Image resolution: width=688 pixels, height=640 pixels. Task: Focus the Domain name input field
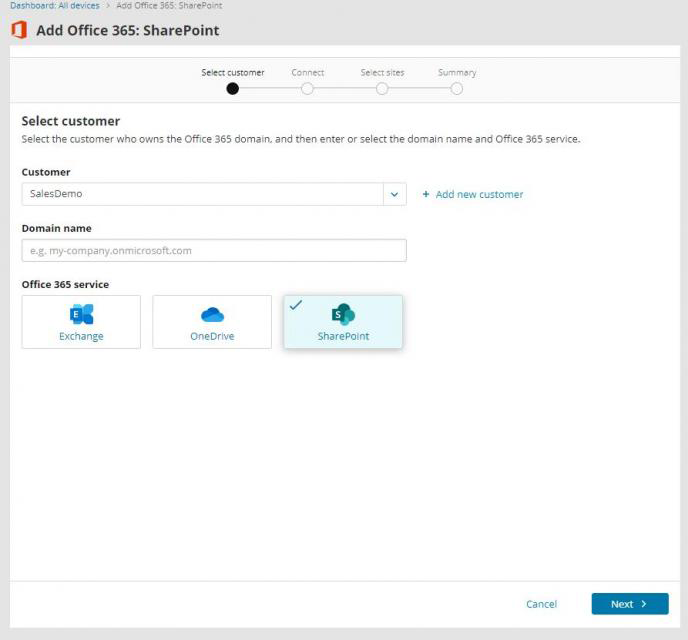tap(214, 250)
